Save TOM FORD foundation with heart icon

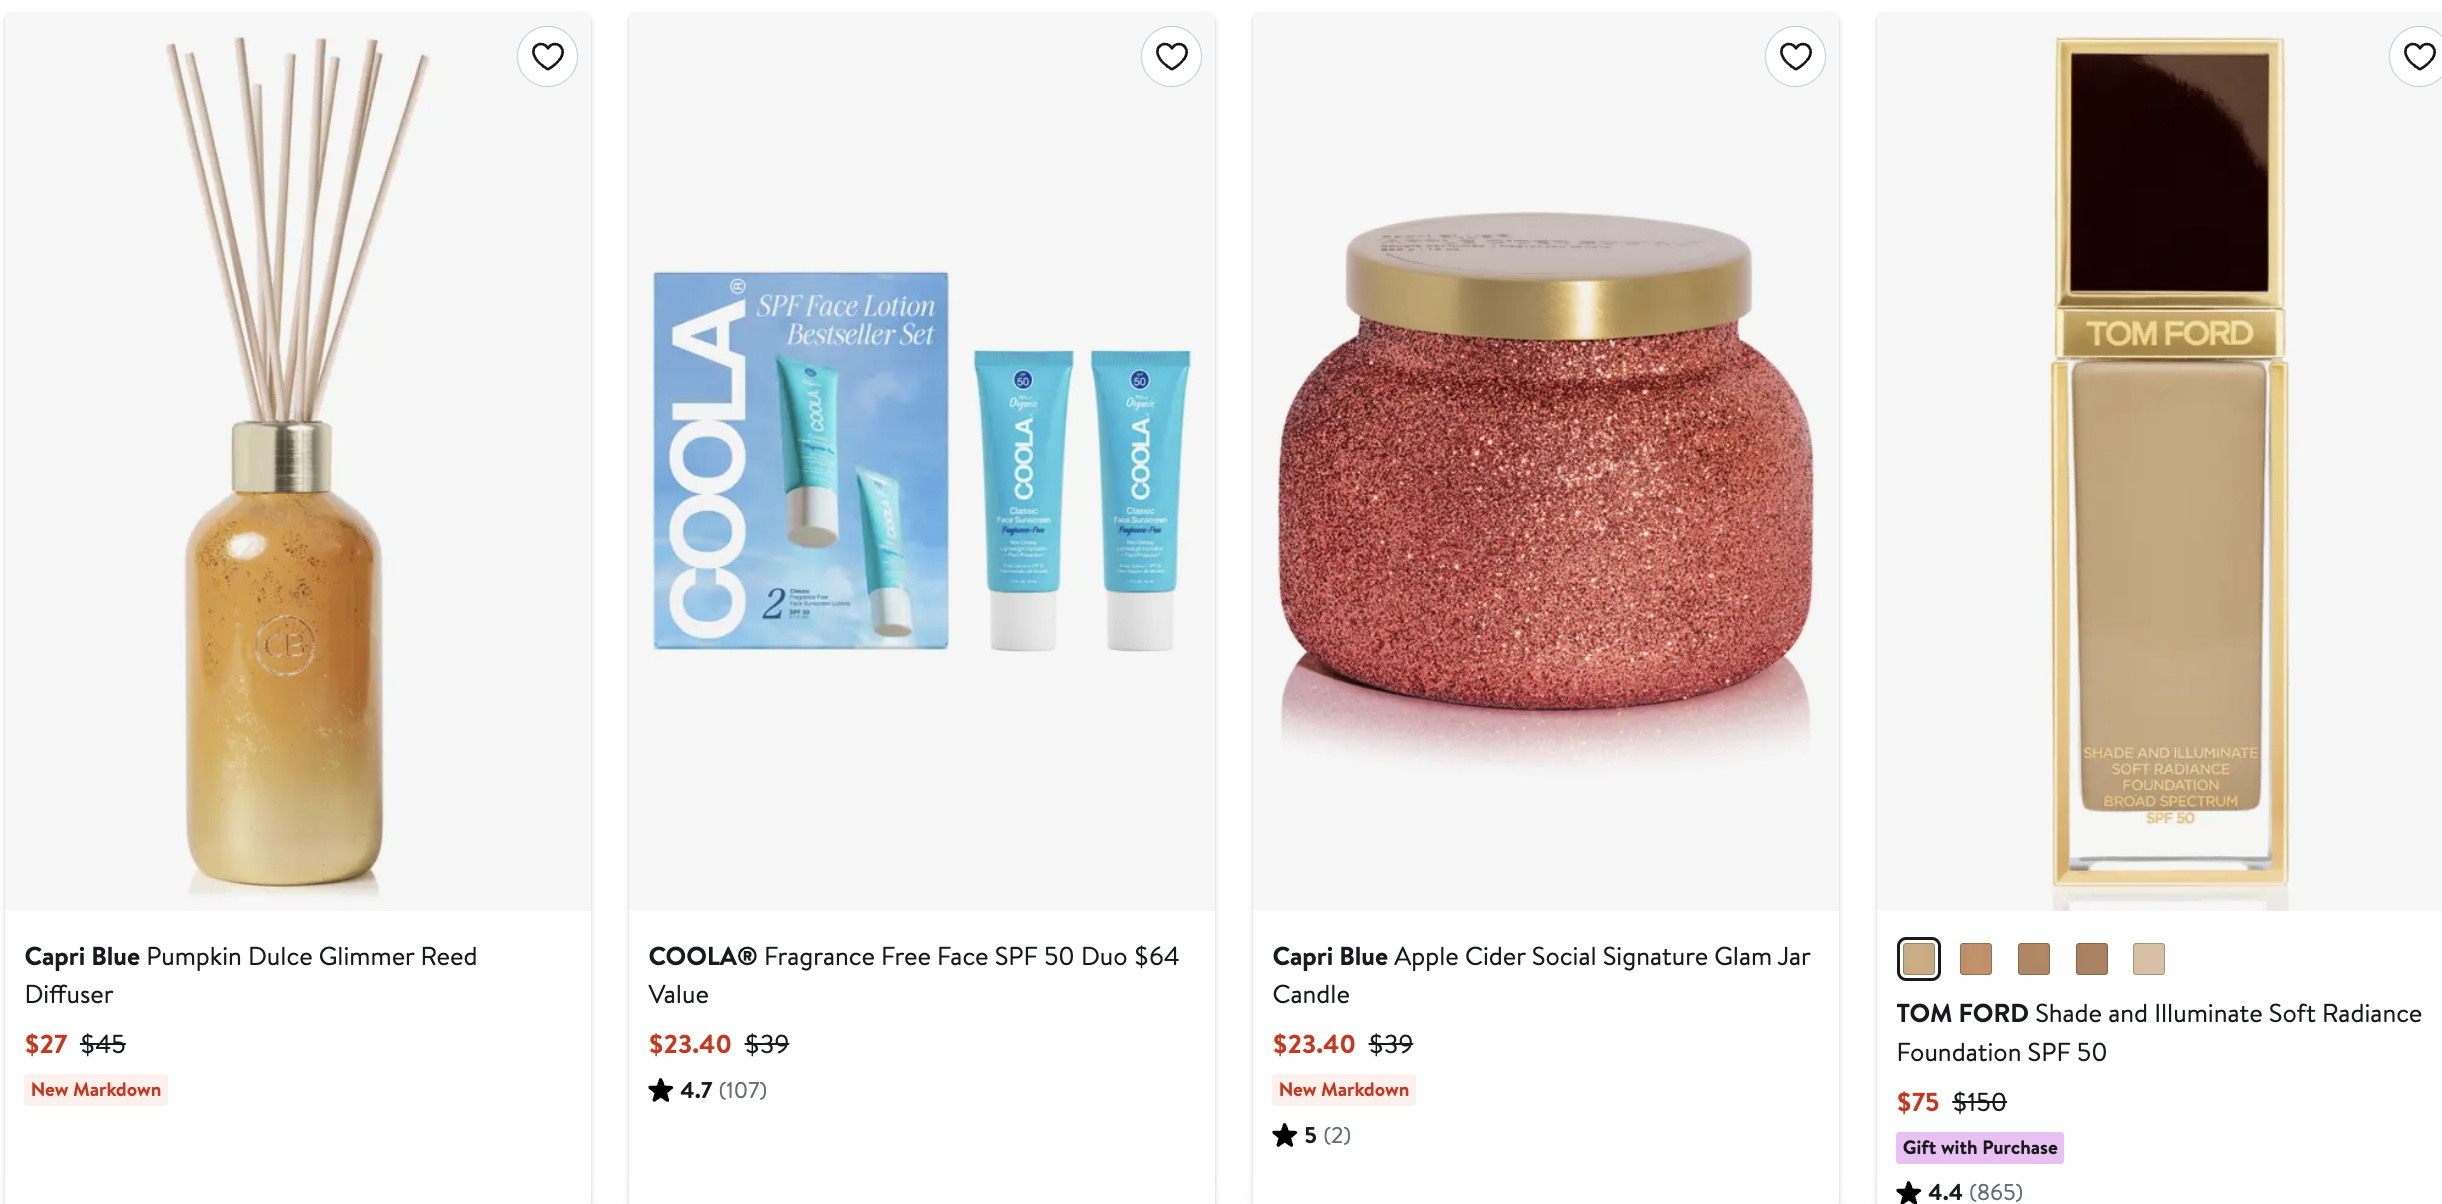click(x=2418, y=57)
